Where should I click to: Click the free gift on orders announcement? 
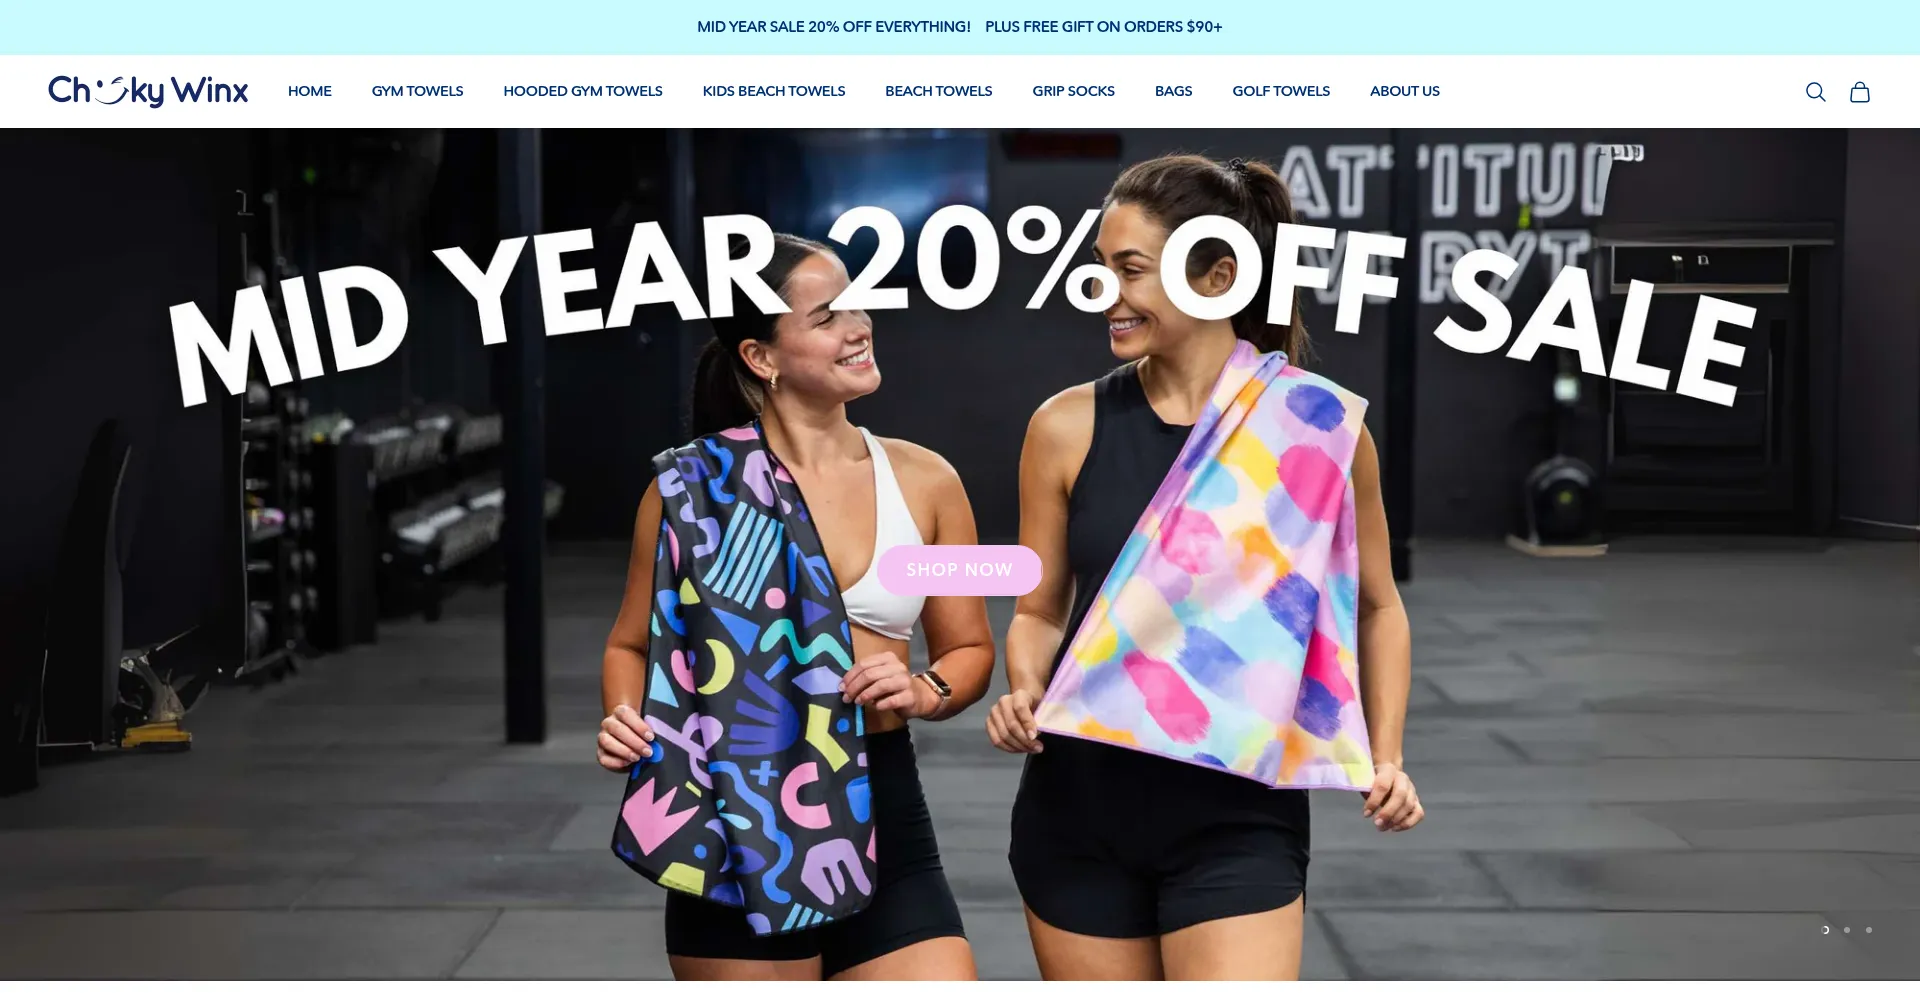tap(1103, 27)
